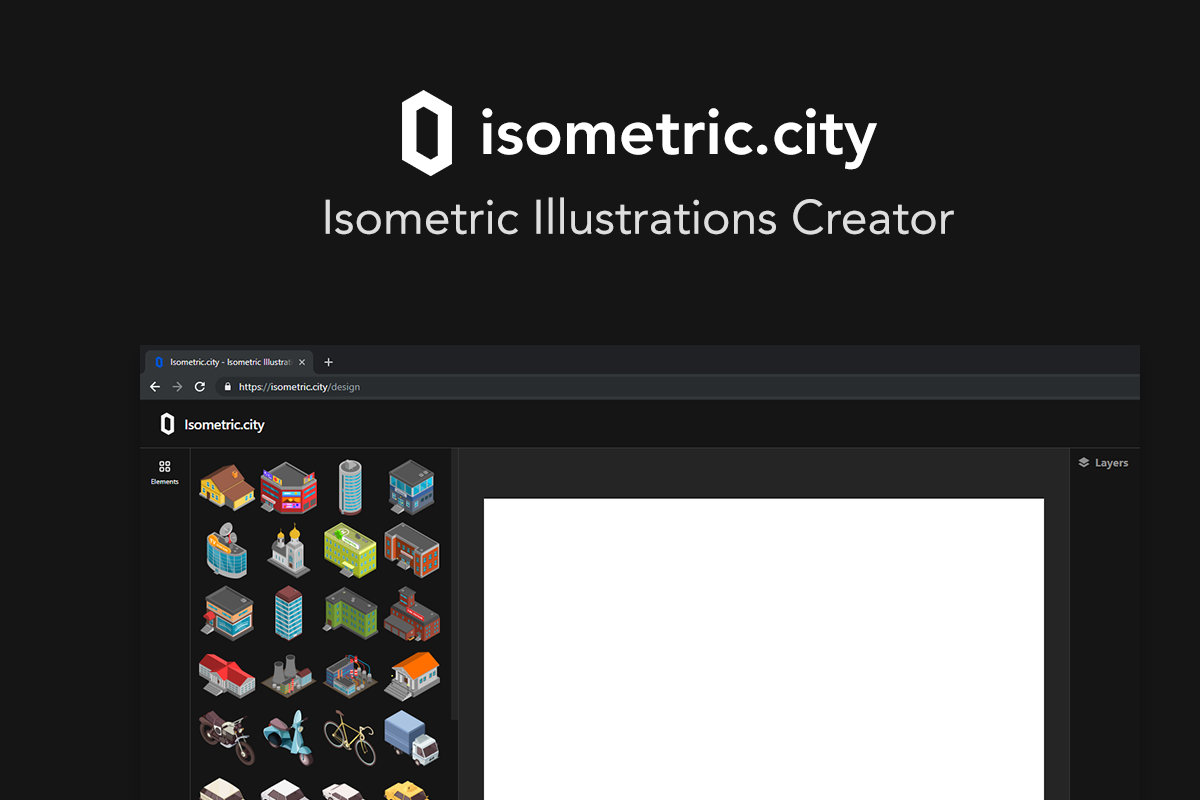Select the red shopping mall building
1200x800 pixels.
point(289,487)
